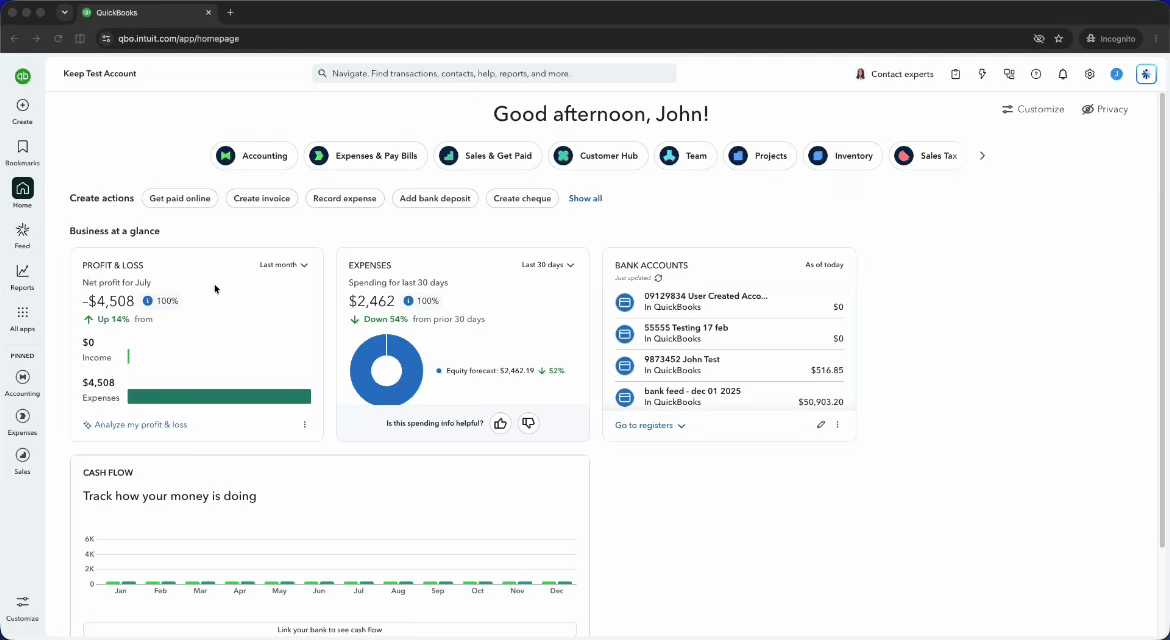Open the Last 30 days period dropdown

[548, 265]
